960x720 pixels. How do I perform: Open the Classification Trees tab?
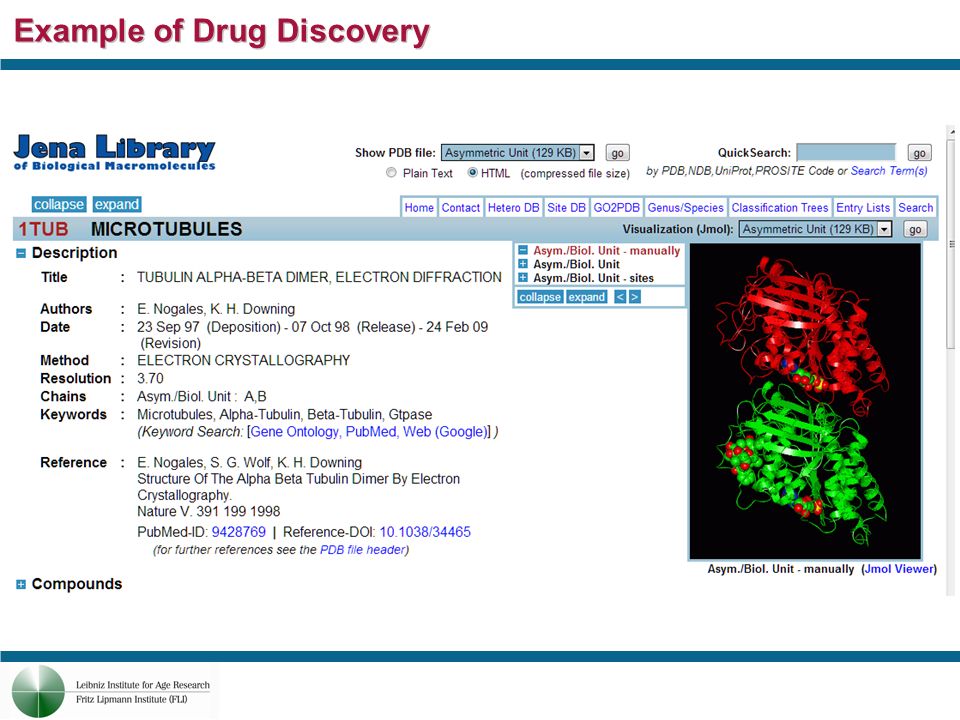click(780, 208)
